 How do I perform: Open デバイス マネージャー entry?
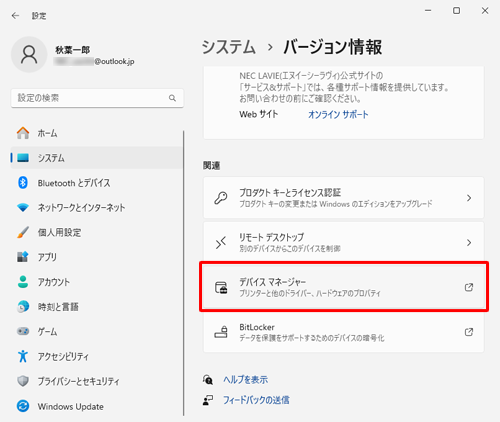tap(344, 287)
